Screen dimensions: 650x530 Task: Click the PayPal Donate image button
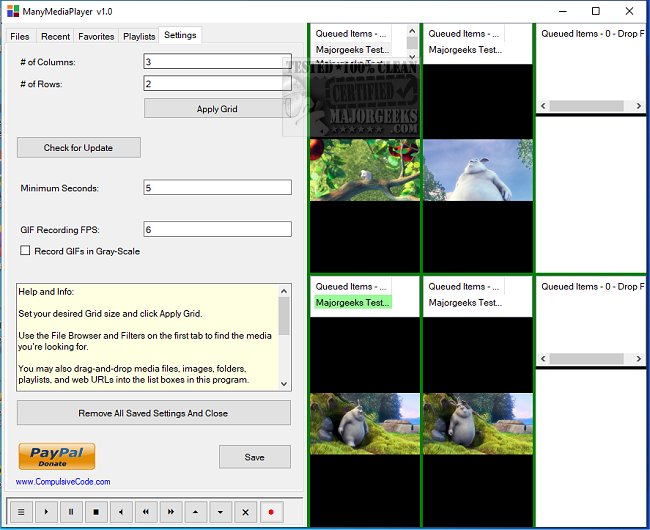point(57,456)
